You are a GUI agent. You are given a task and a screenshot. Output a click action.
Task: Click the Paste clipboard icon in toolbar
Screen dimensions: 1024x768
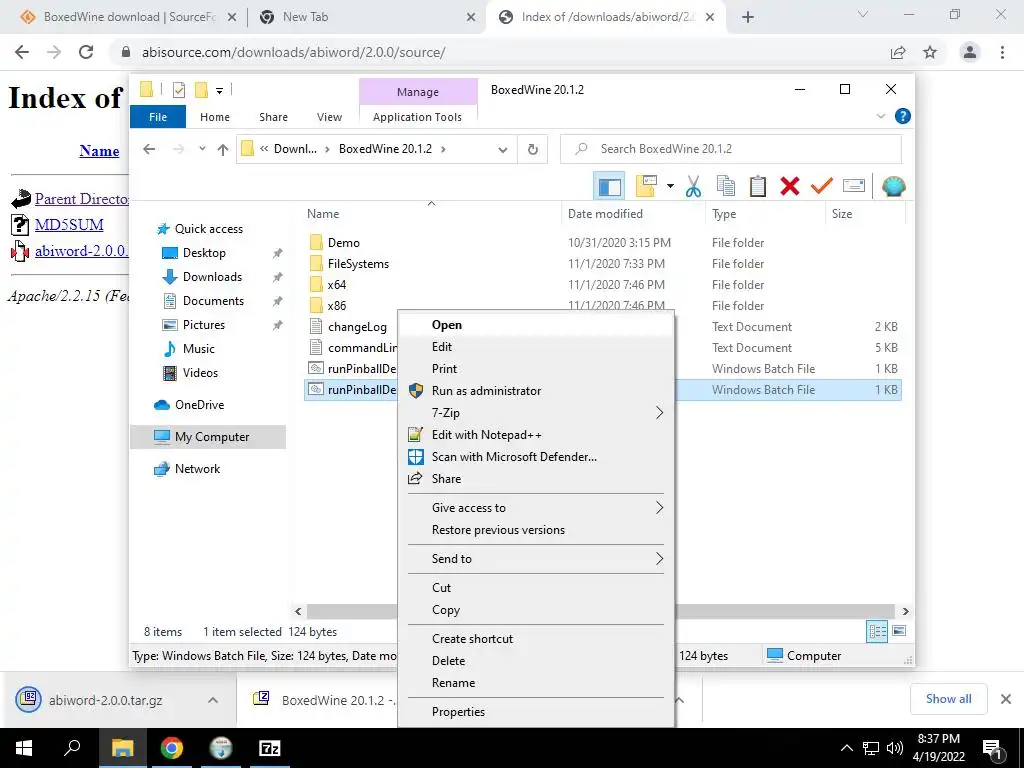point(758,186)
